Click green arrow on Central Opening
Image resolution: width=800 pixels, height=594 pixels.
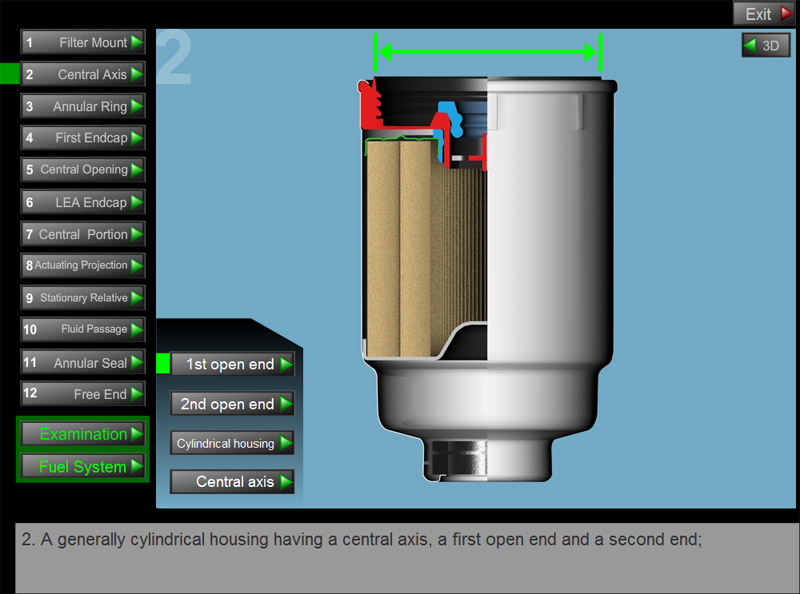[136, 169]
